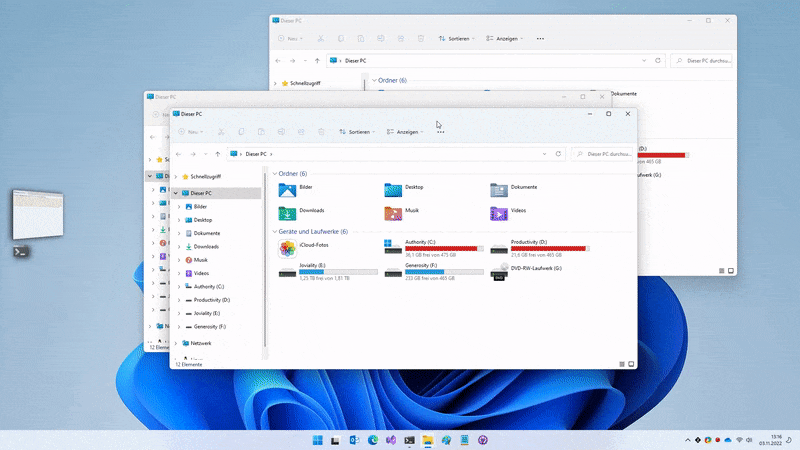This screenshot has height=450, width=800.
Task: Open Sortieren dropdown in the rear window
Action: [457, 39]
